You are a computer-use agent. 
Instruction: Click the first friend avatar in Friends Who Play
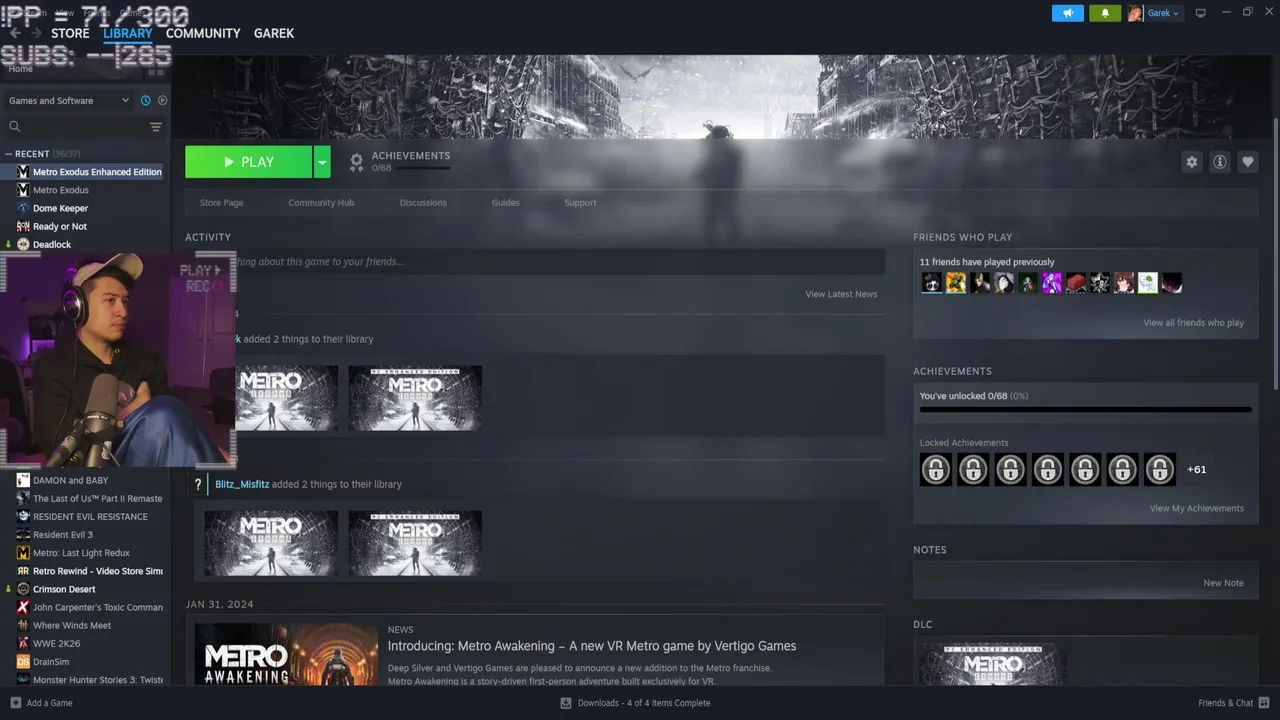[932, 283]
